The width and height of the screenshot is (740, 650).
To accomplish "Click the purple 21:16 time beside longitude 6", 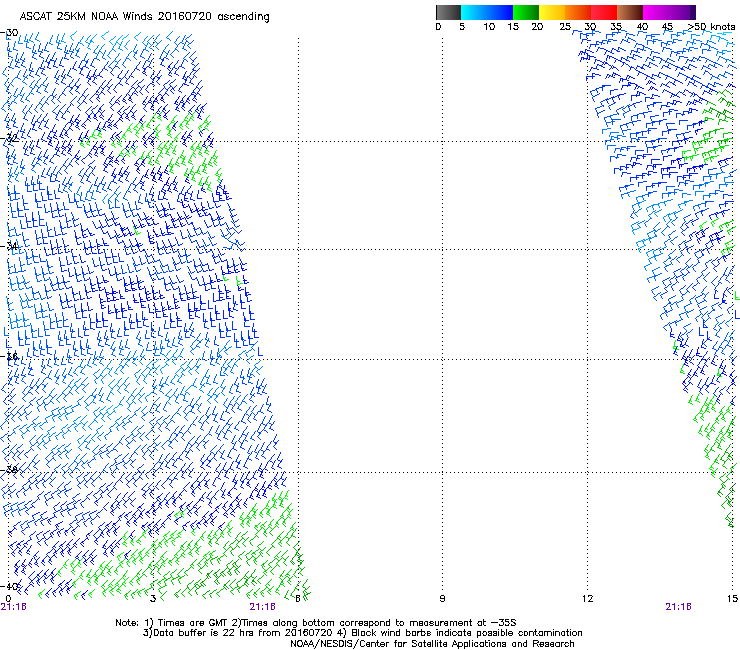I will (262, 607).
